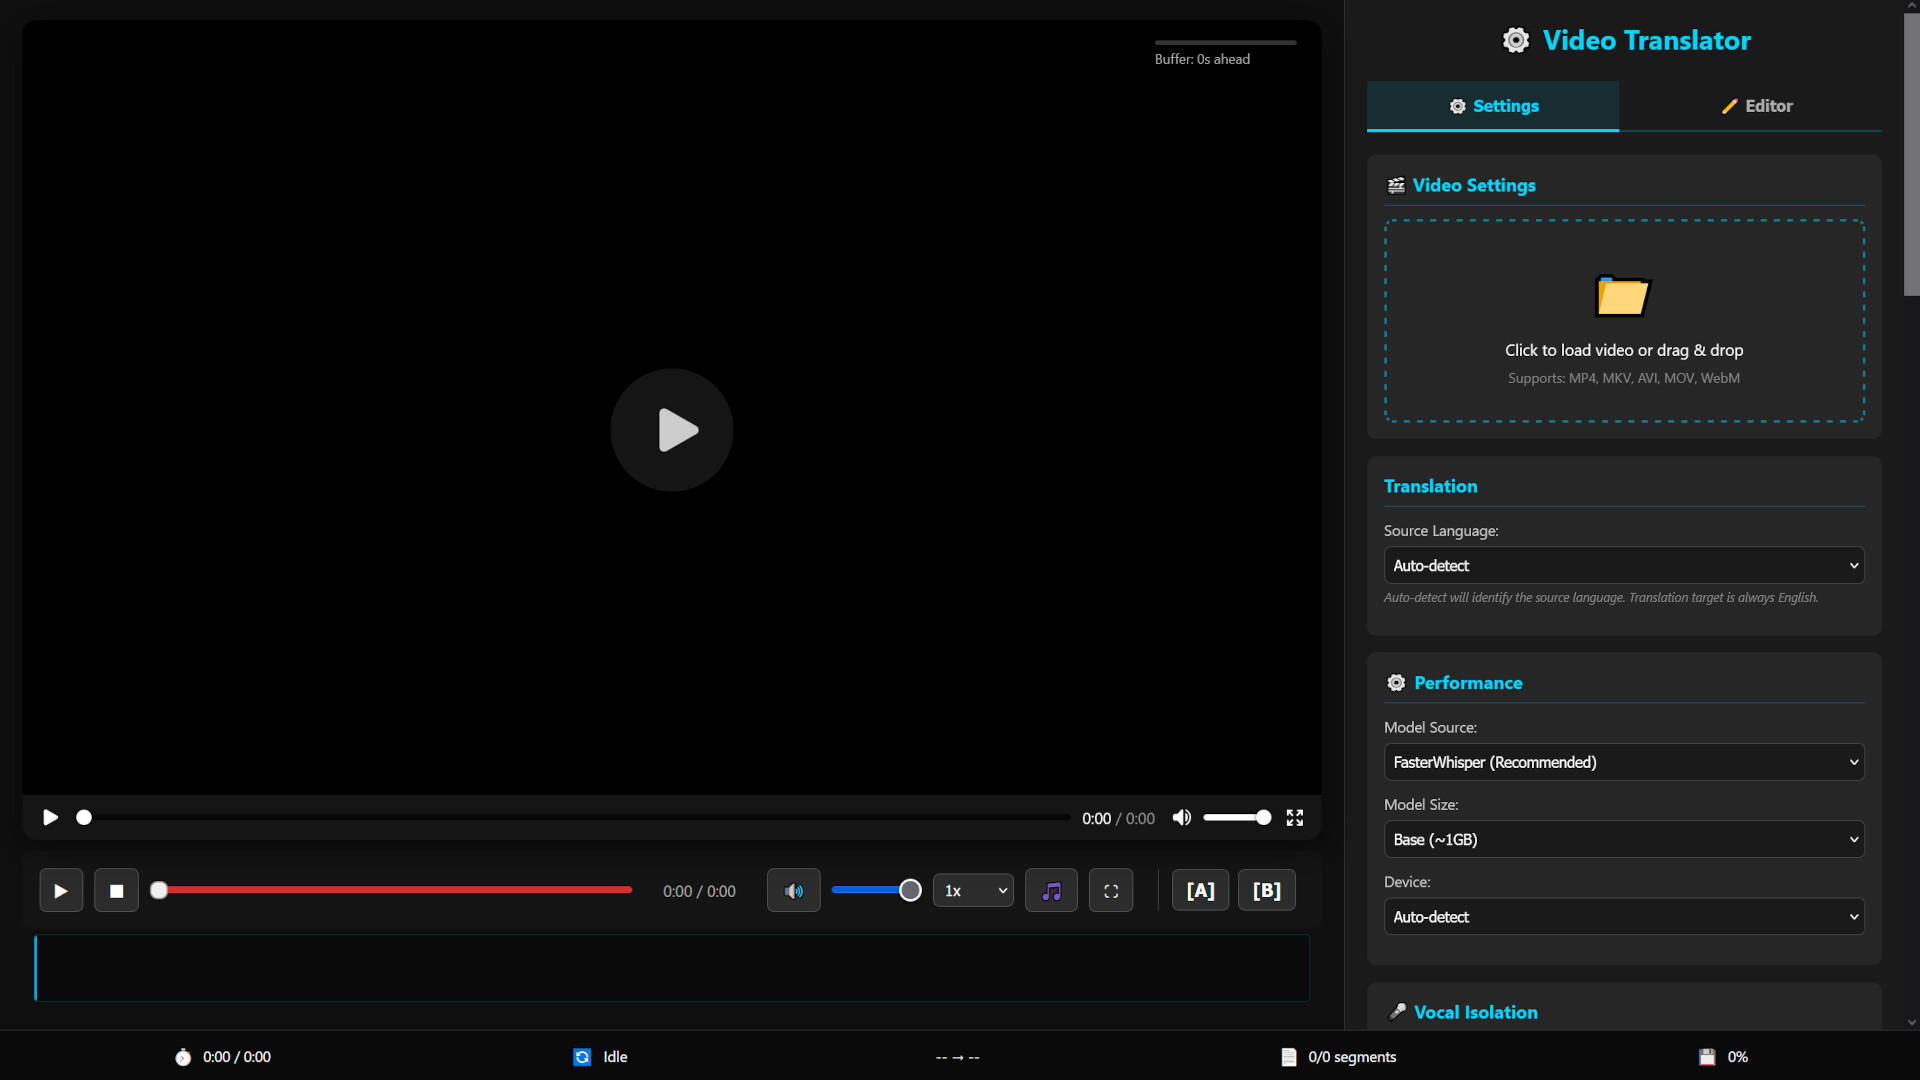The width and height of the screenshot is (1920, 1080).
Task: Click the segments document icon in status bar
Action: tap(1290, 1057)
